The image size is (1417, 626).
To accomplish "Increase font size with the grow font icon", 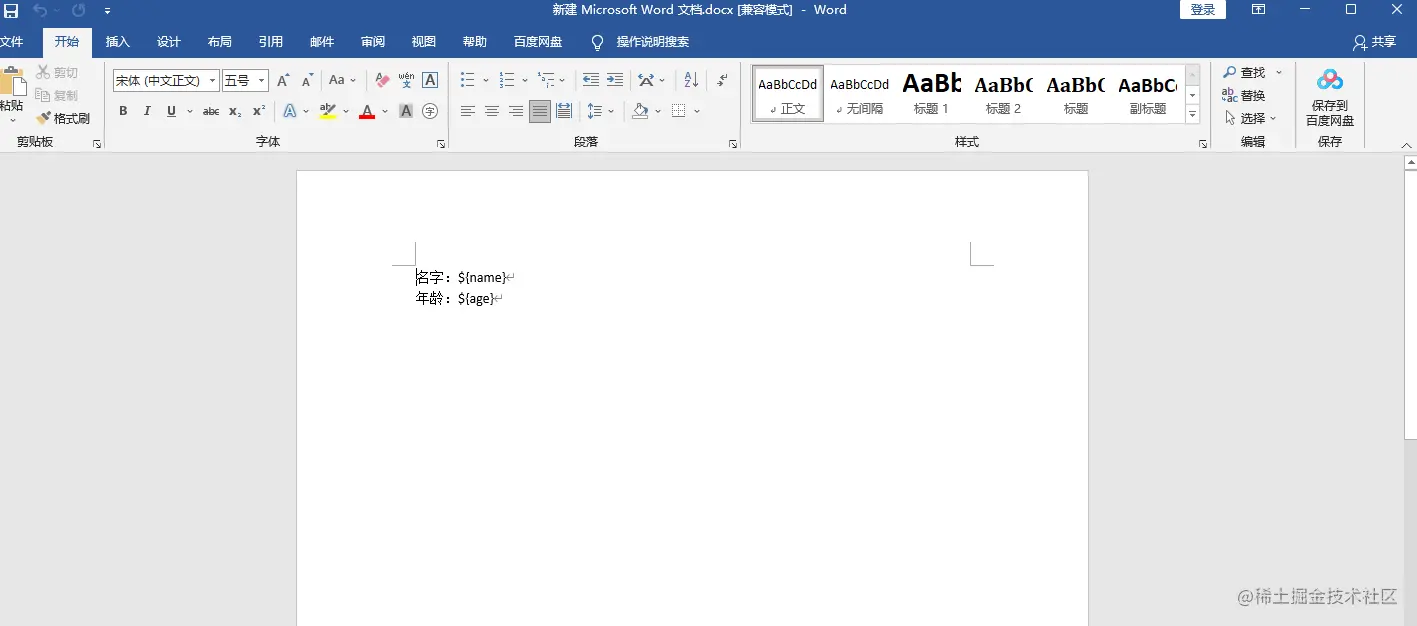I will (x=283, y=80).
